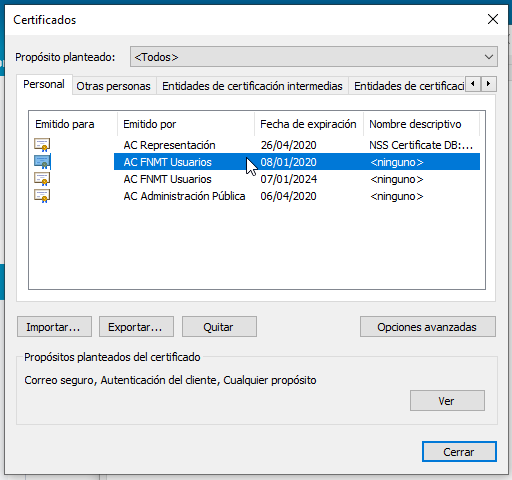
Task: Close the dialog with Cerrar button
Action: 459,452
